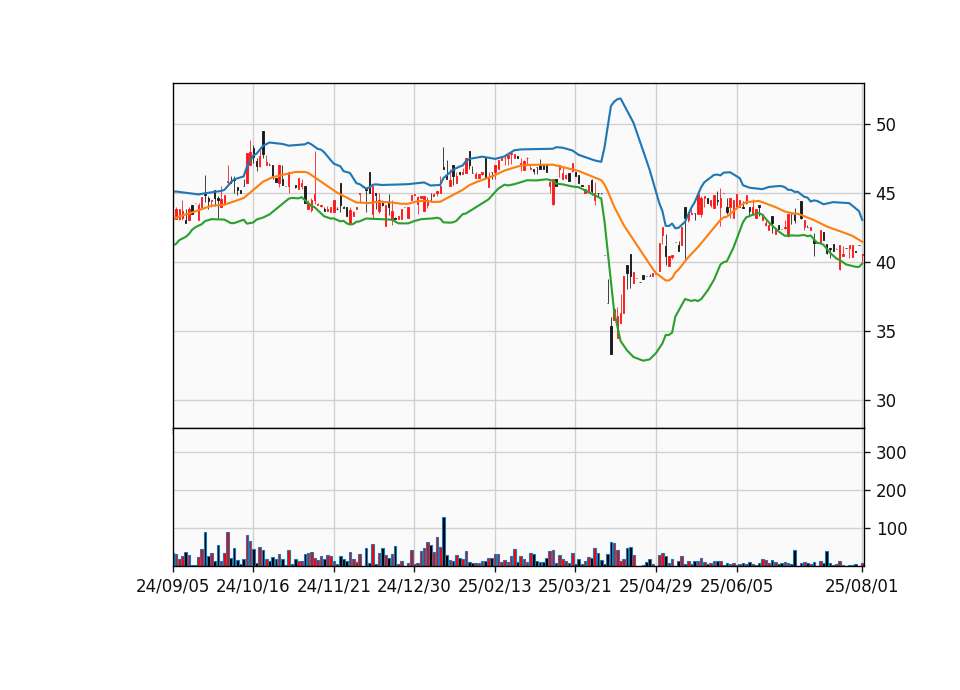Click the 24/11/21 date label
960x690 pixels.
[x=334, y=586]
